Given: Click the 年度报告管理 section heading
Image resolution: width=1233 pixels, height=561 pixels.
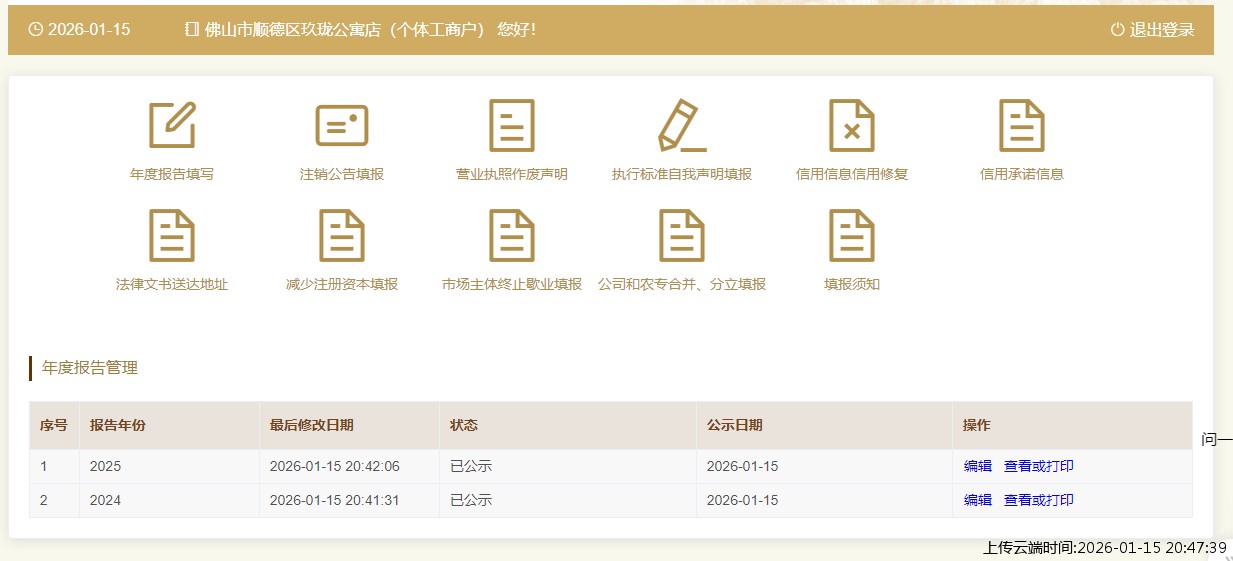Looking at the screenshot, I should pos(90,368).
